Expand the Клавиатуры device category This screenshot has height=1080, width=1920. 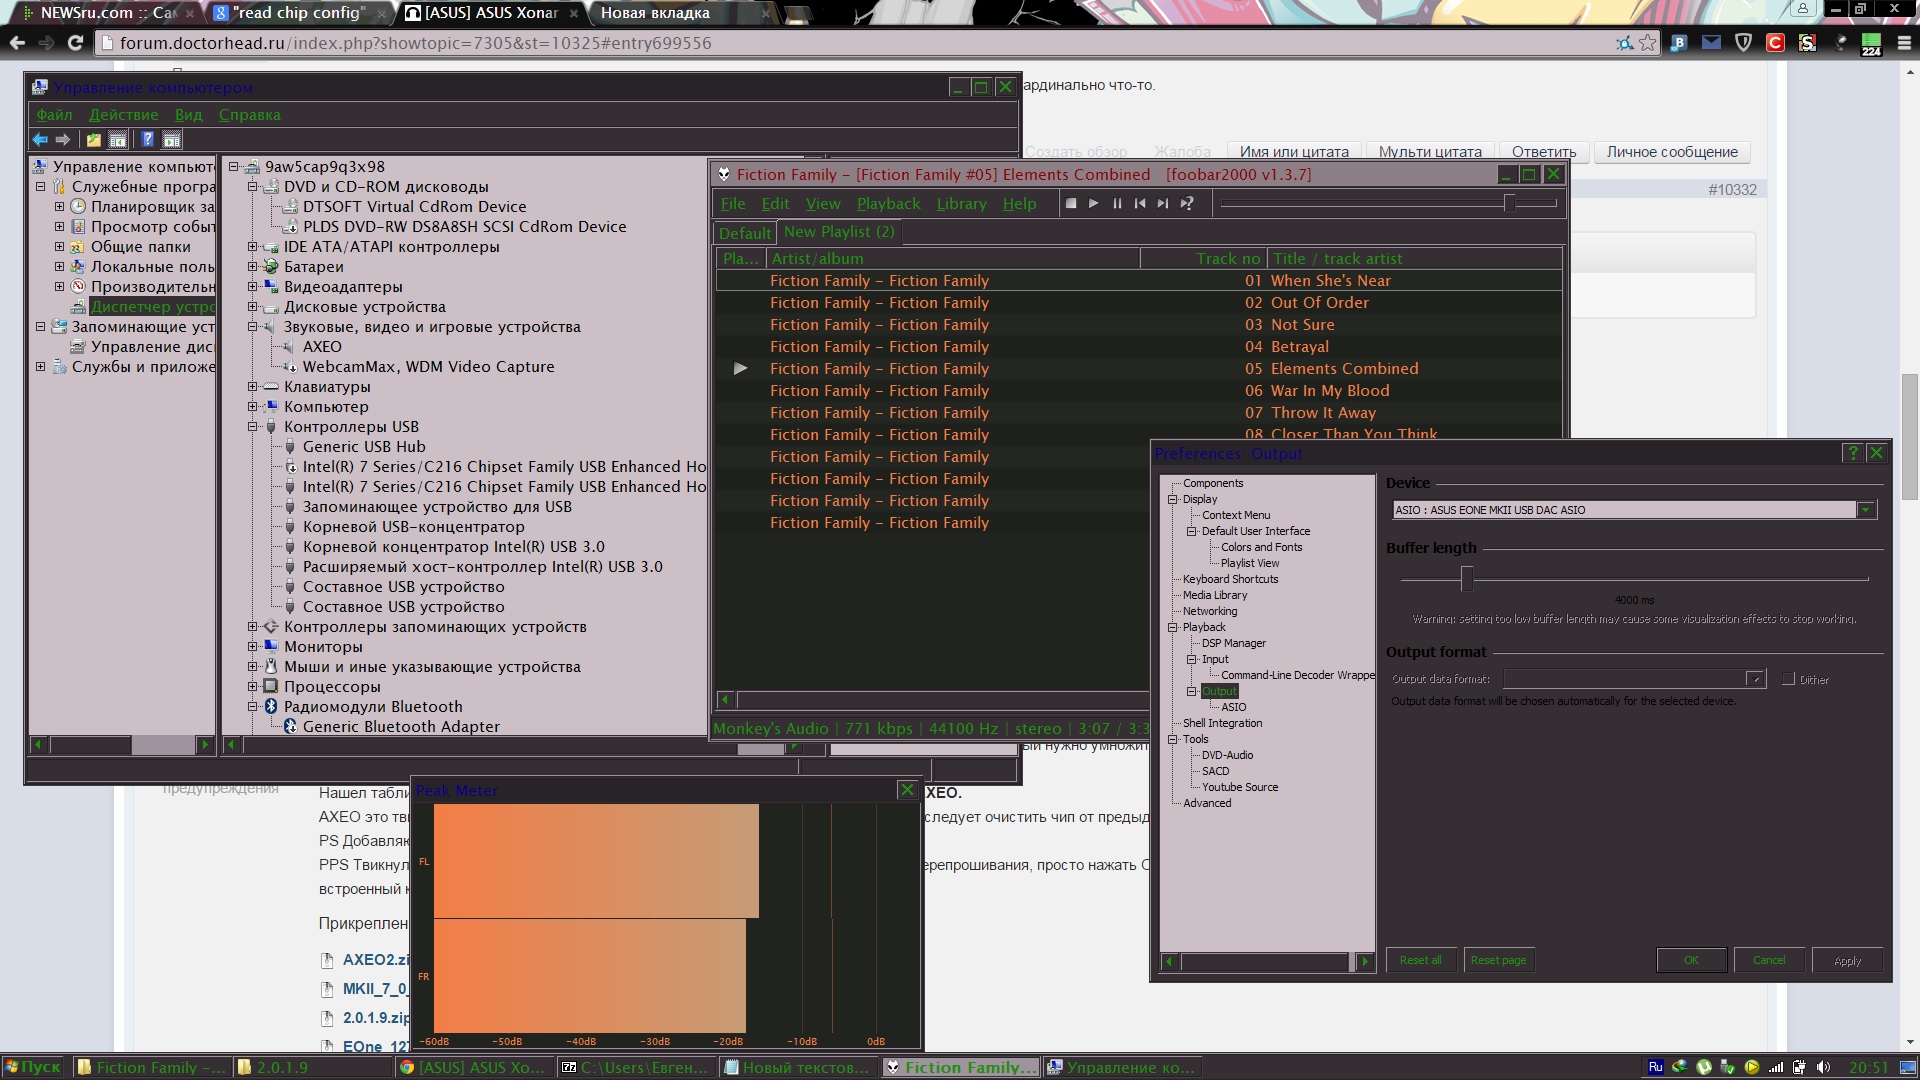click(253, 387)
